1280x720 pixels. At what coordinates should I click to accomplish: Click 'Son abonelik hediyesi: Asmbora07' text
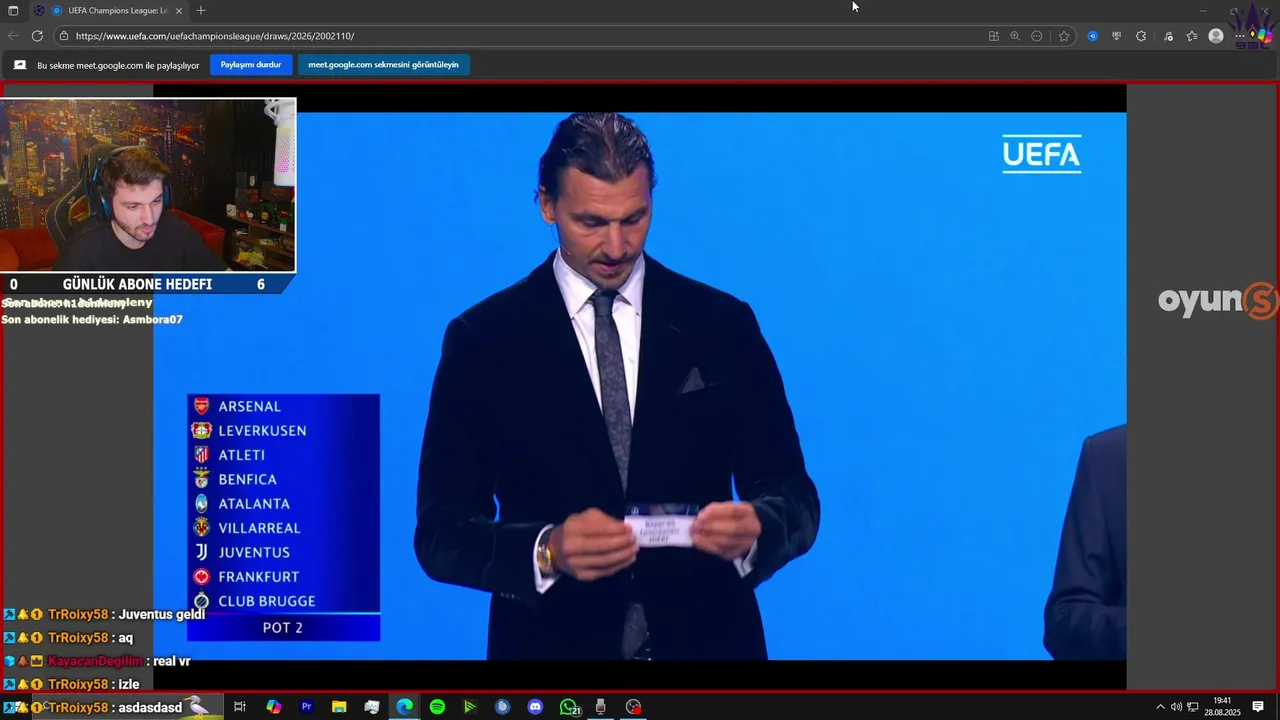92,320
